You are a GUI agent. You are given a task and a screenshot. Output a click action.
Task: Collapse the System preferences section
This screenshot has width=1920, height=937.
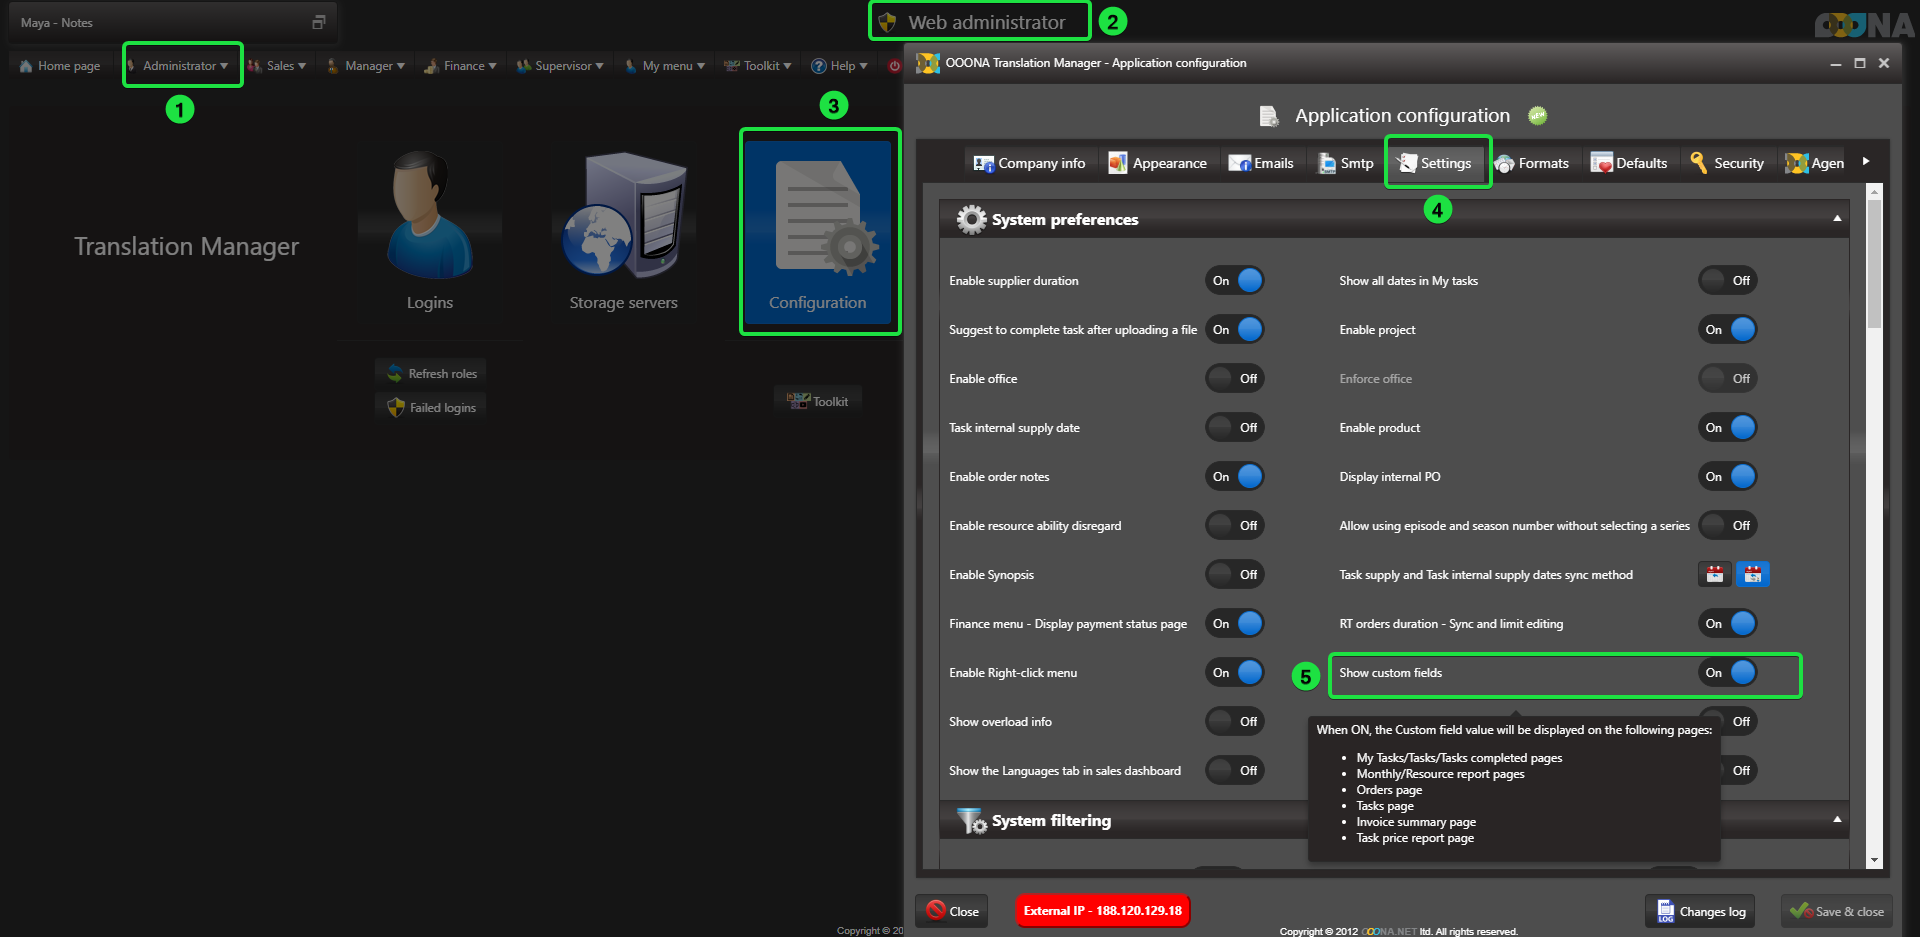(1837, 219)
